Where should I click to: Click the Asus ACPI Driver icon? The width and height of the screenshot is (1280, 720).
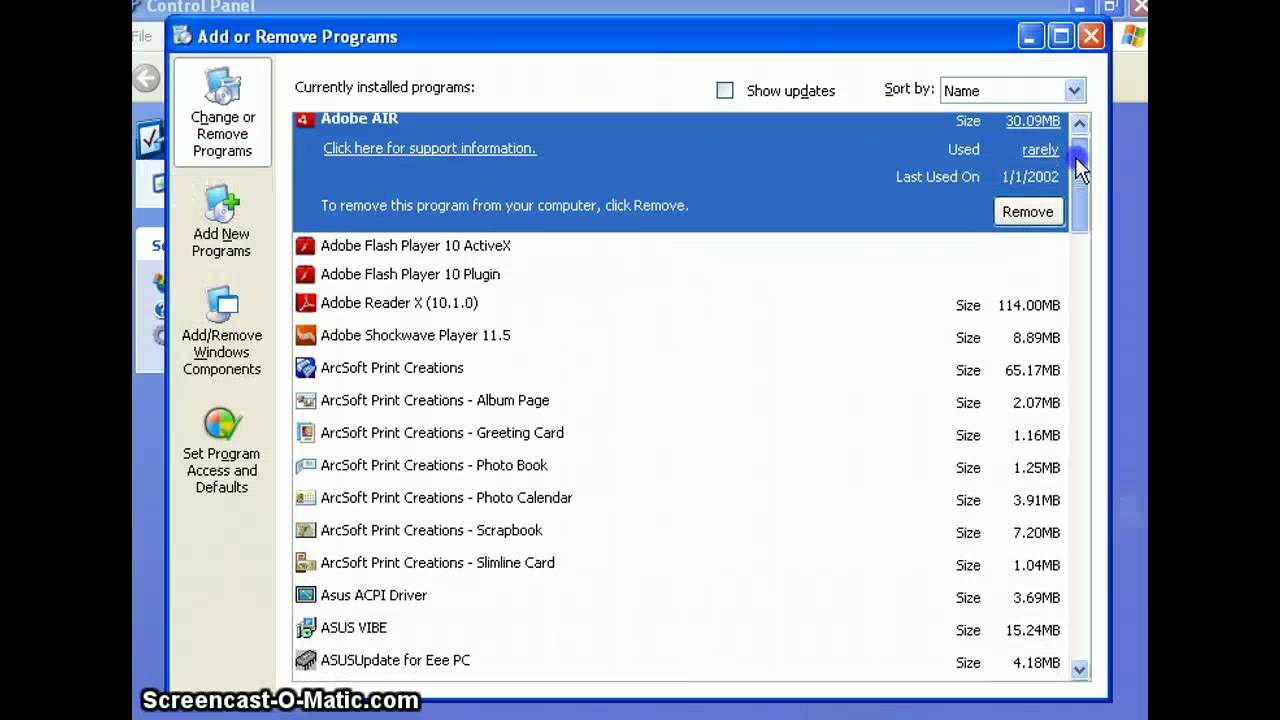(x=305, y=595)
